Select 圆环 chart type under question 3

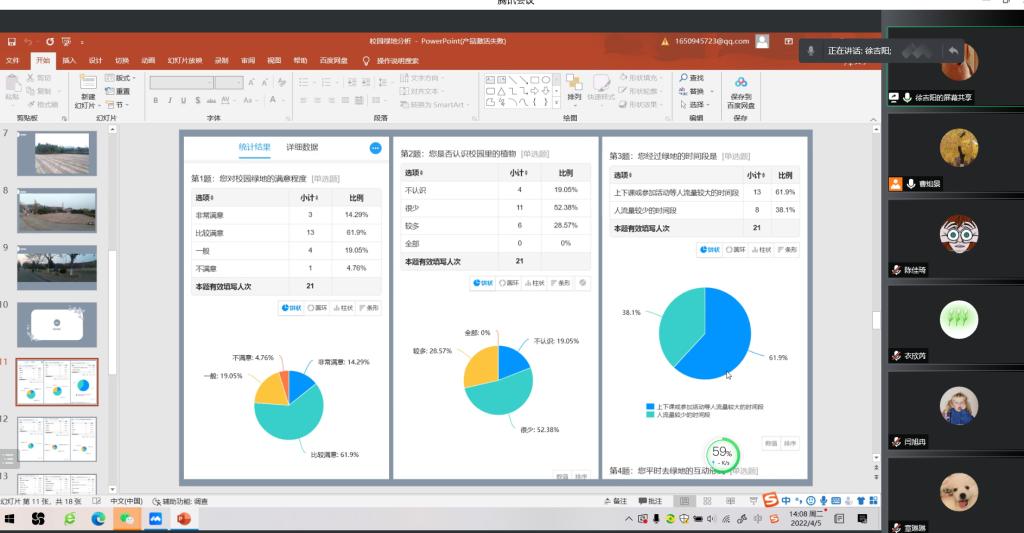pos(738,249)
